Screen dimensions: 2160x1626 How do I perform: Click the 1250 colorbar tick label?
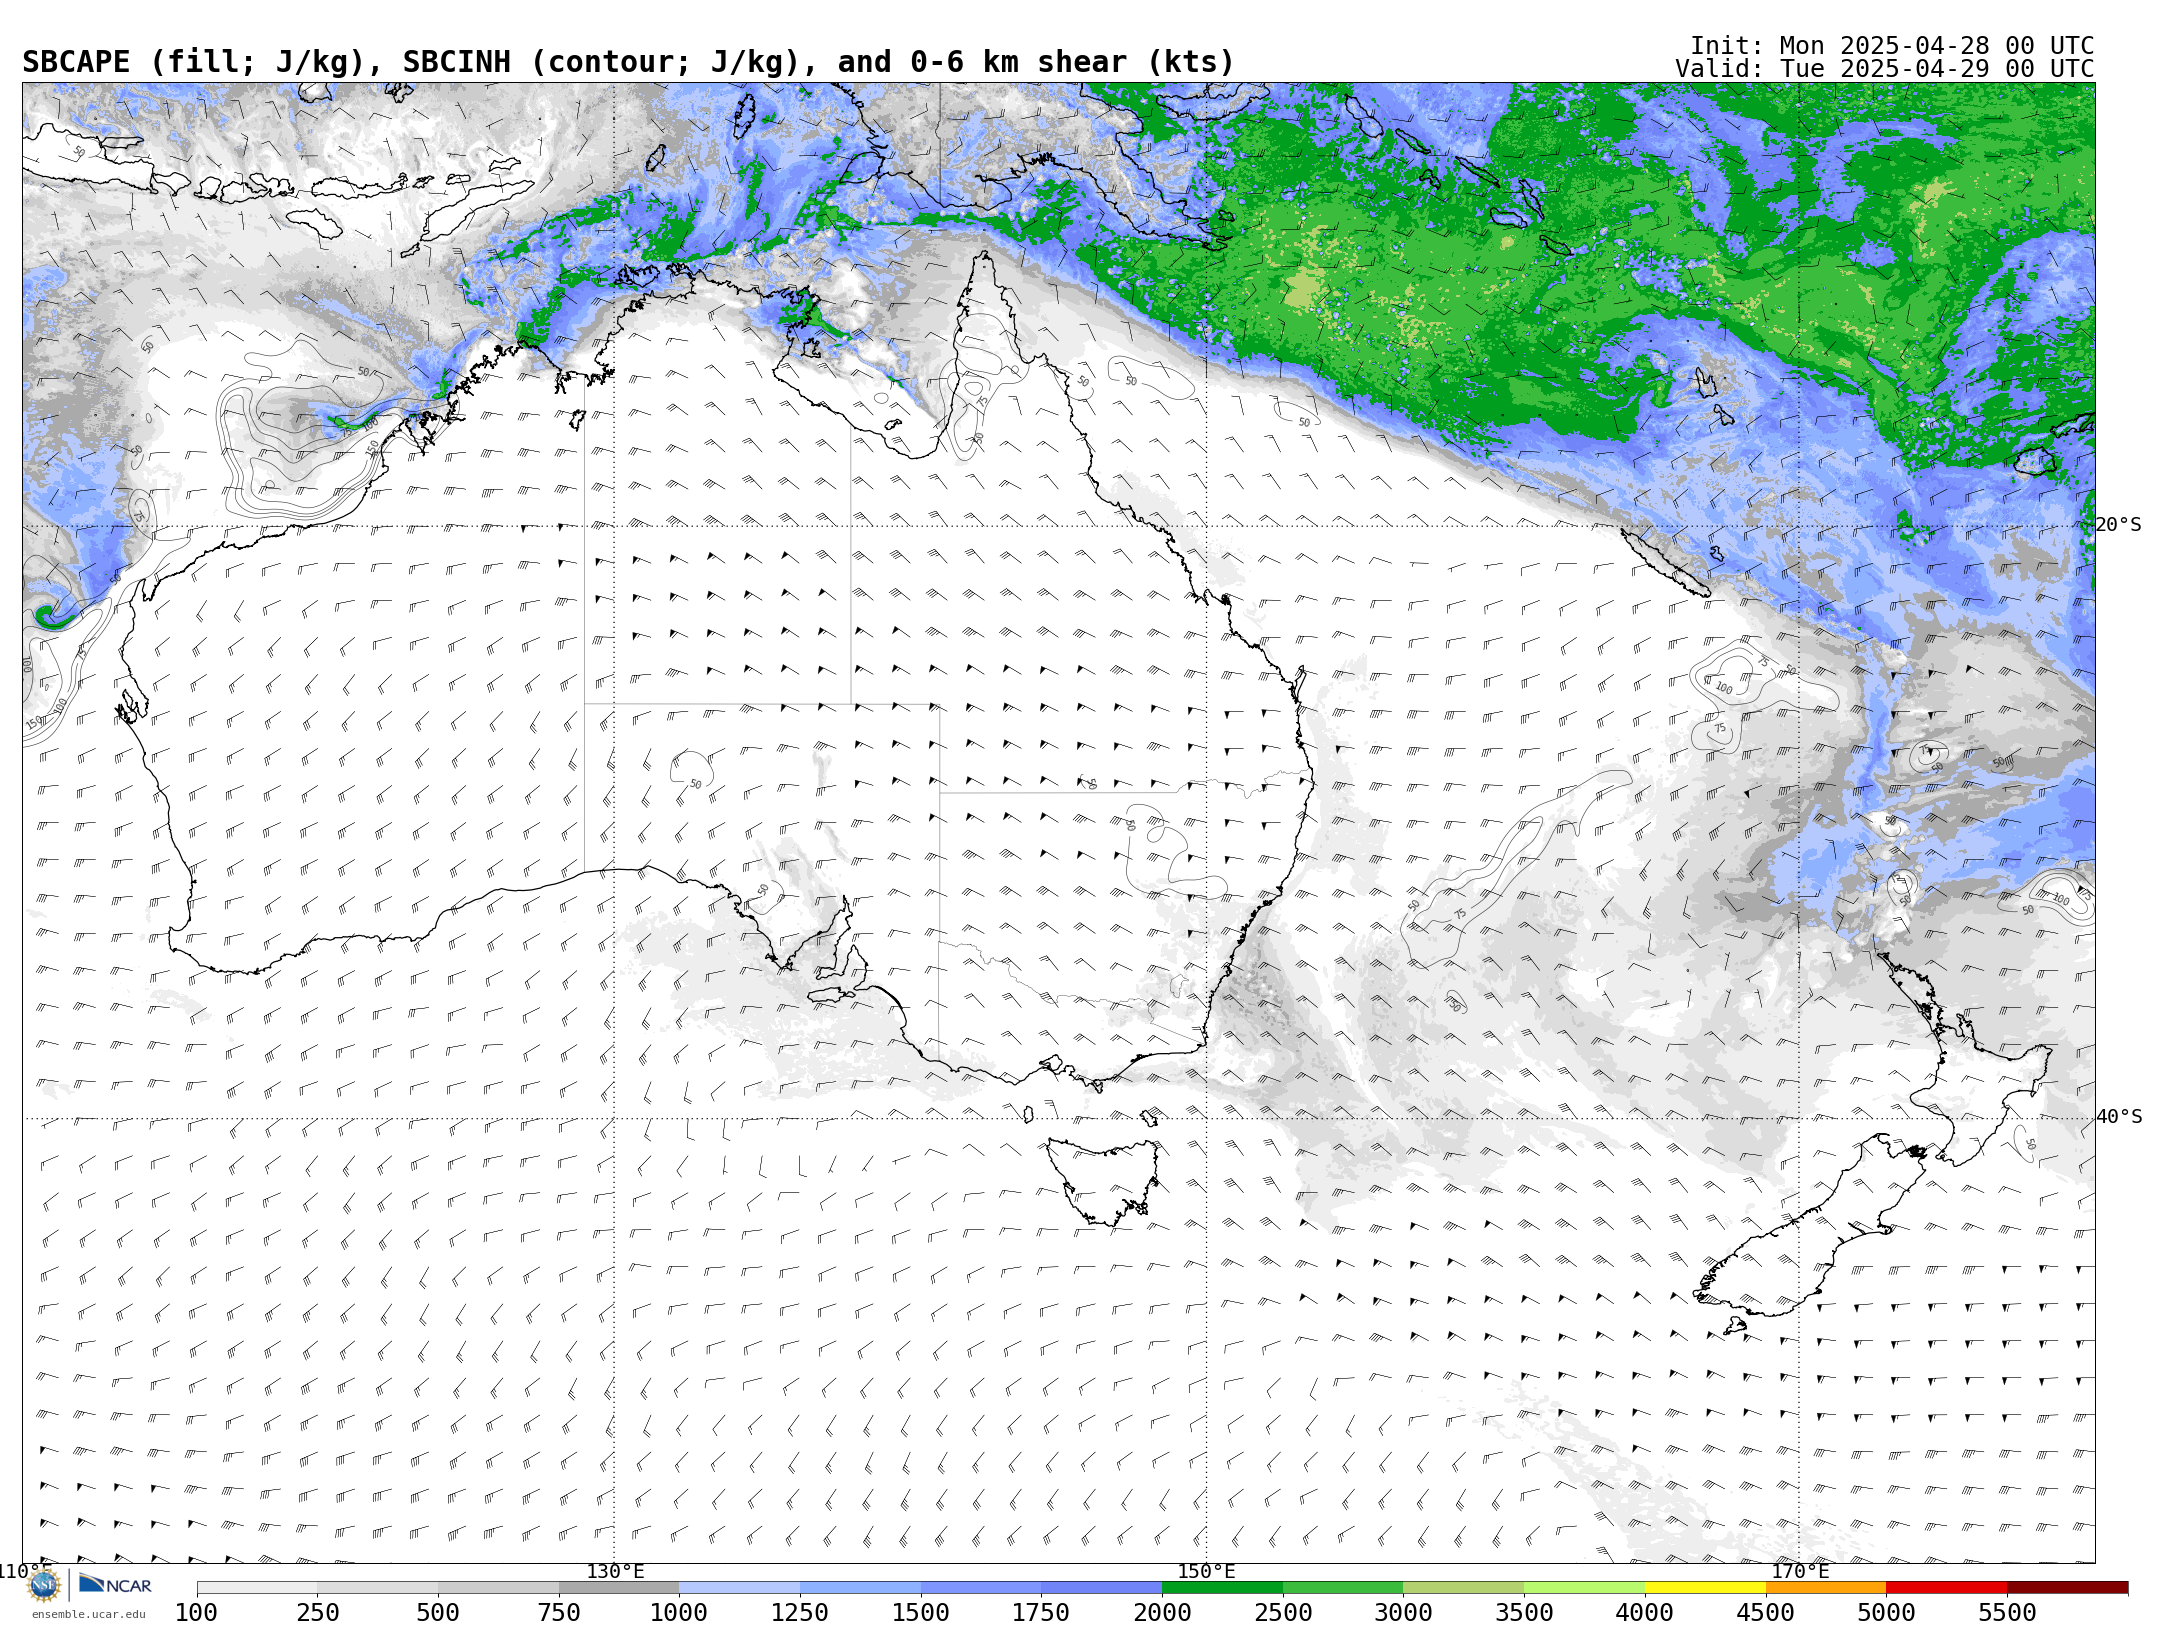click(800, 1612)
